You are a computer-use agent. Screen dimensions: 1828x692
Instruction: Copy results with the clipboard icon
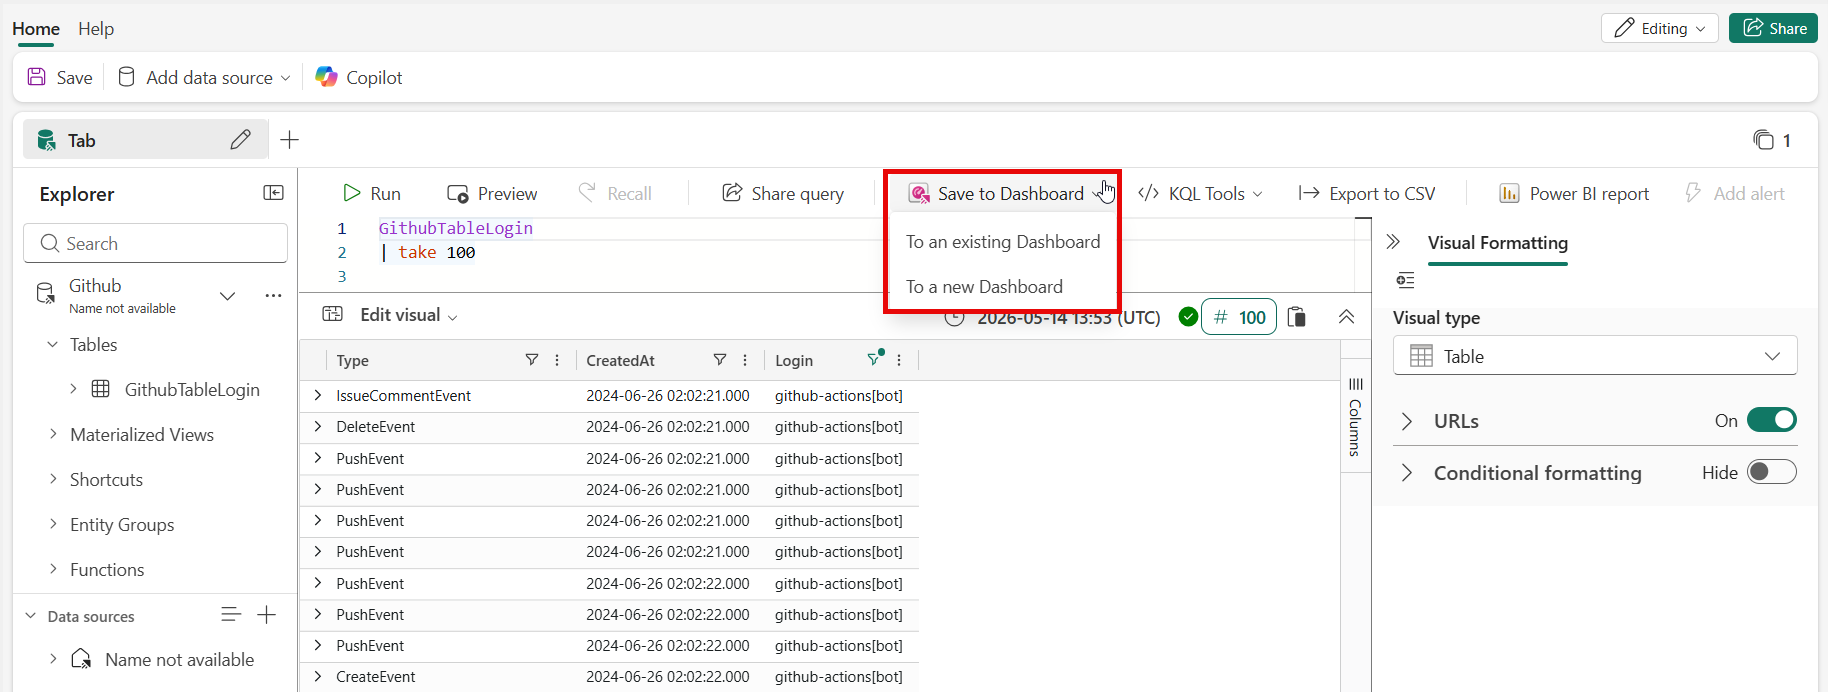point(1297,317)
